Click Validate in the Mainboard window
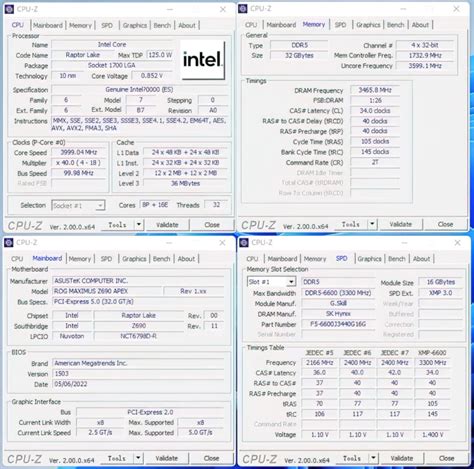This screenshot has width=474, height=469. 167,458
